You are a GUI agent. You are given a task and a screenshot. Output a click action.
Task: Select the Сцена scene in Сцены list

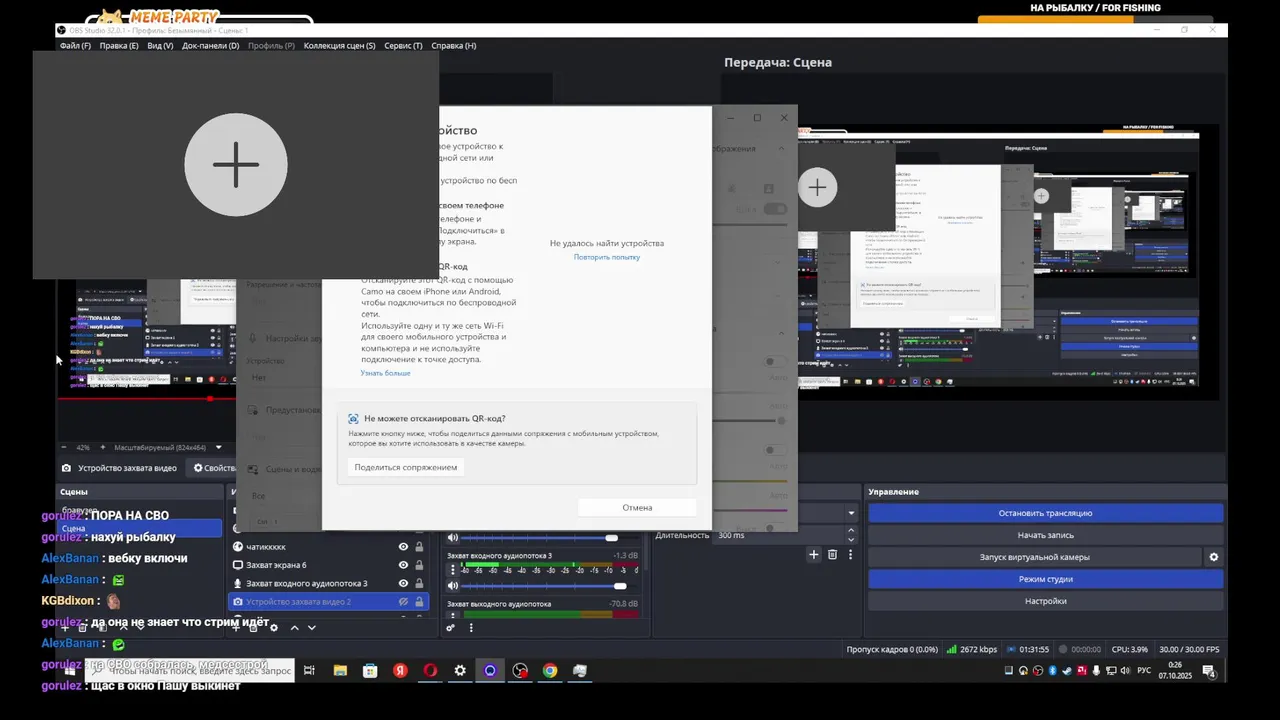(139, 528)
